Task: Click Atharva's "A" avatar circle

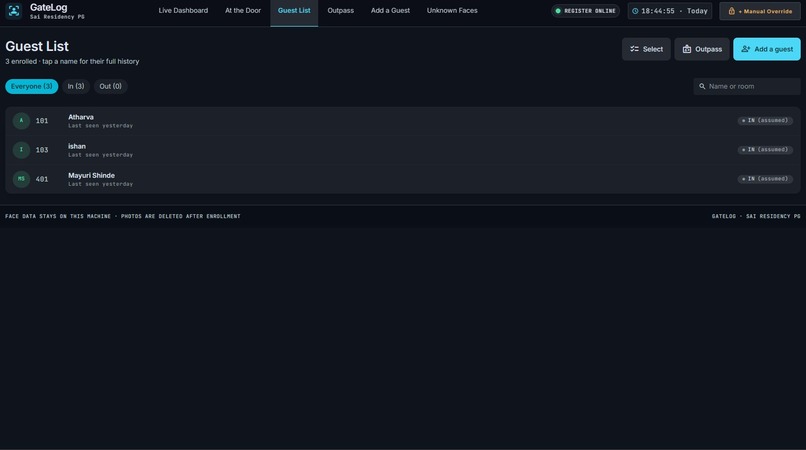Action: [21, 120]
